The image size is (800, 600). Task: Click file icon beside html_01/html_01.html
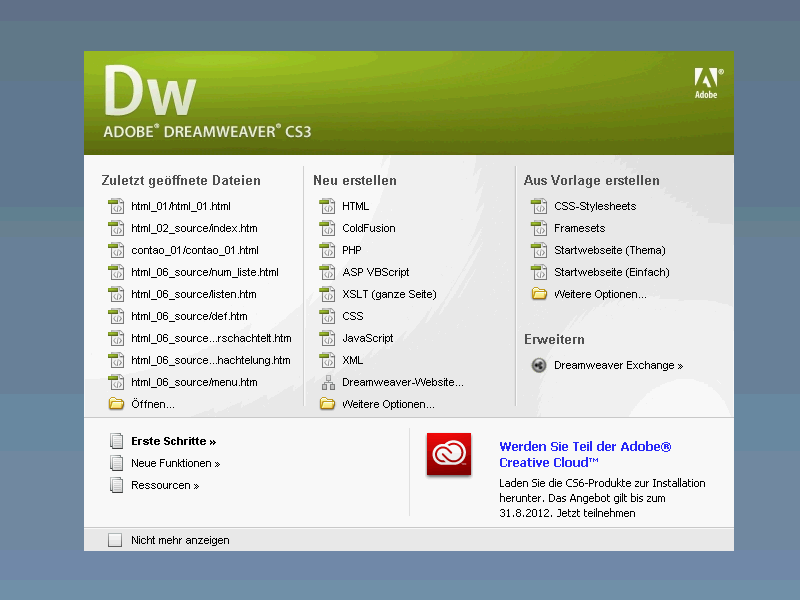(x=116, y=207)
